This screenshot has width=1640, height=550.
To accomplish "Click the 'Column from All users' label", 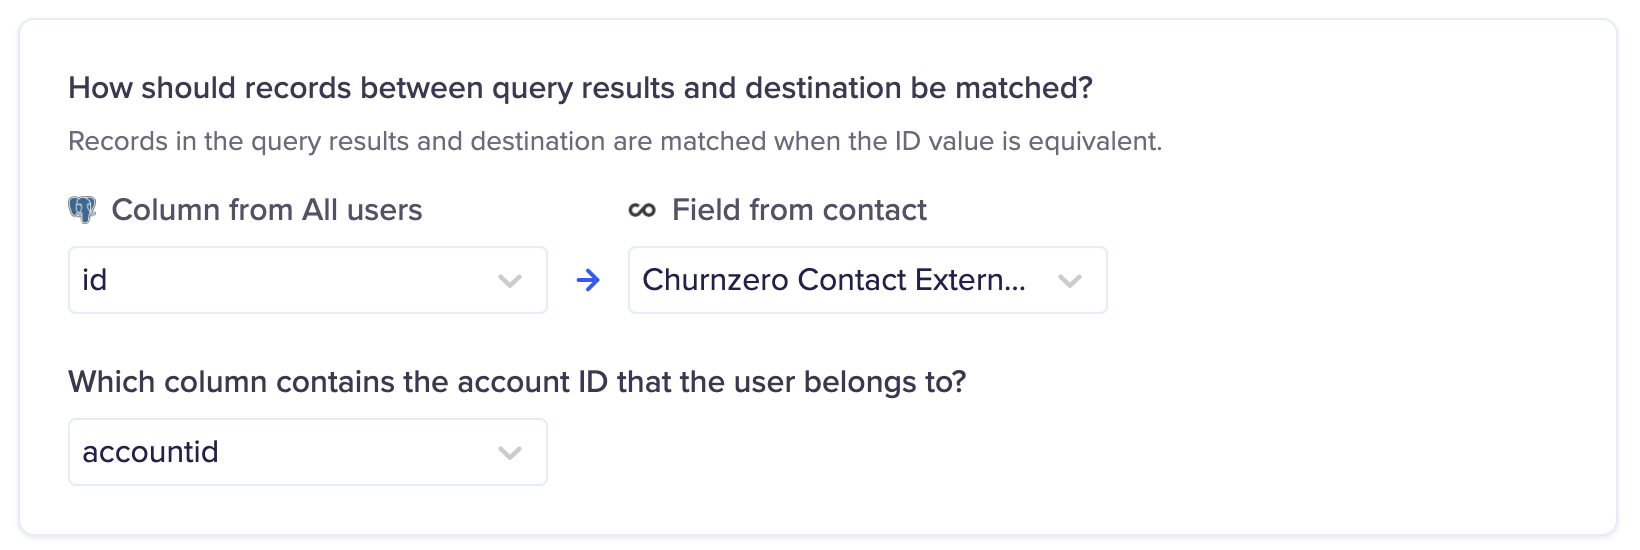I will click(x=267, y=210).
